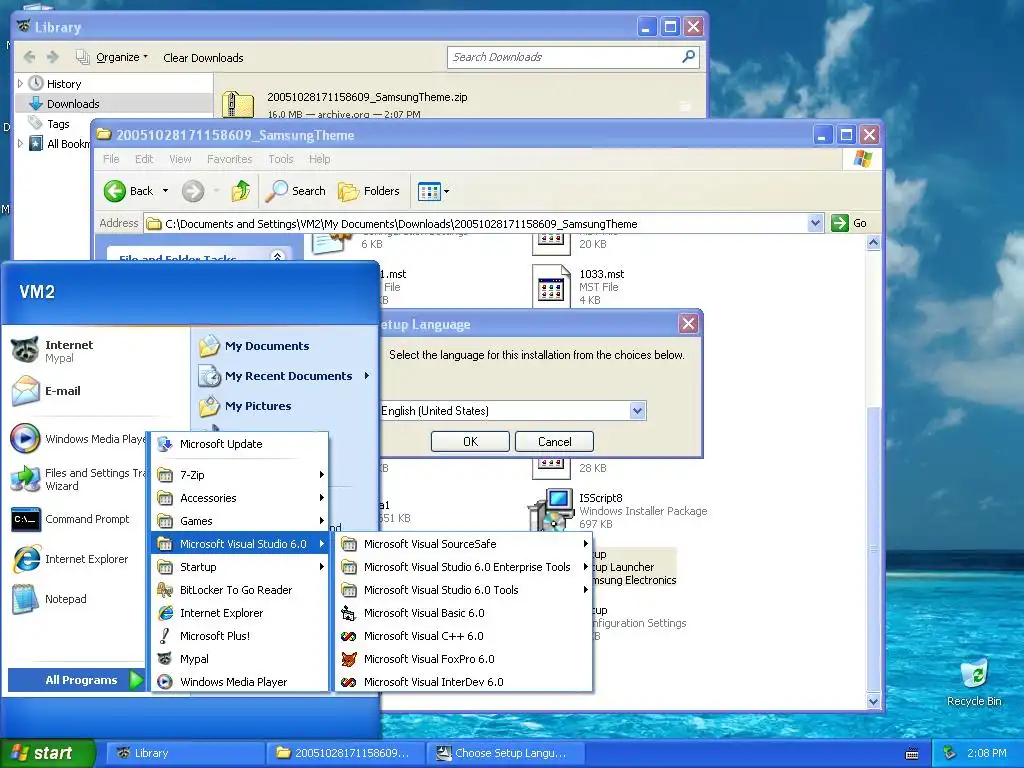Click Cancel in Setup Language dialog

[x=554, y=441]
